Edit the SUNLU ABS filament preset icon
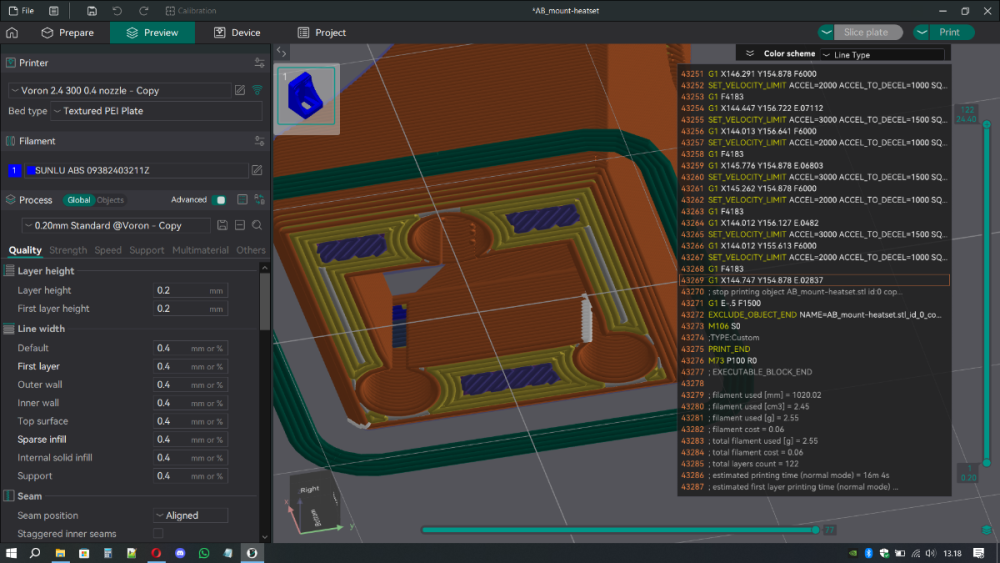 coord(257,170)
